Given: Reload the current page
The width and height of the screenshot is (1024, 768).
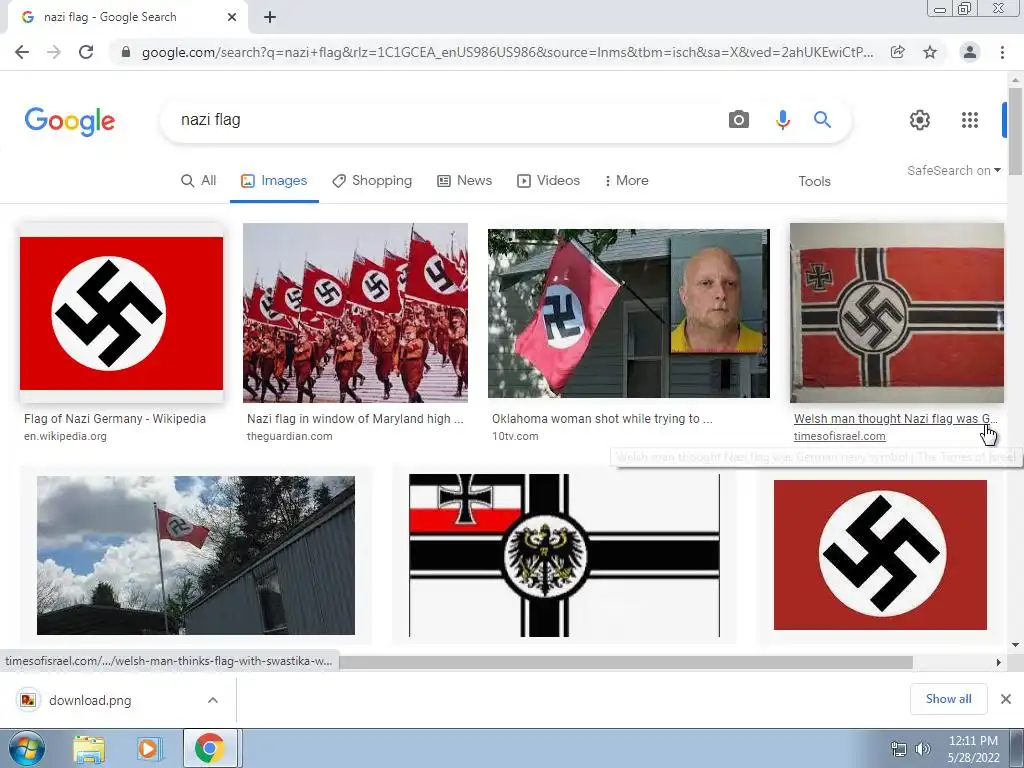Looking at the screenshot, I should (x=86, y=52).
